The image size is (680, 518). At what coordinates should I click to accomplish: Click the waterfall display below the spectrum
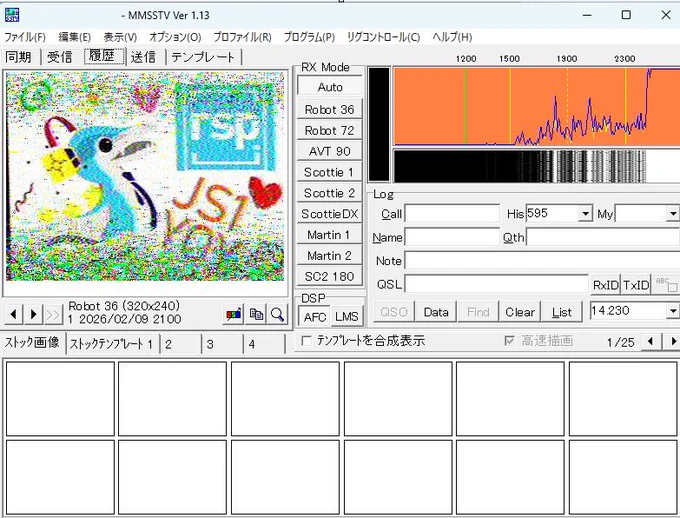pyautogui.click(x=536, y=167)
